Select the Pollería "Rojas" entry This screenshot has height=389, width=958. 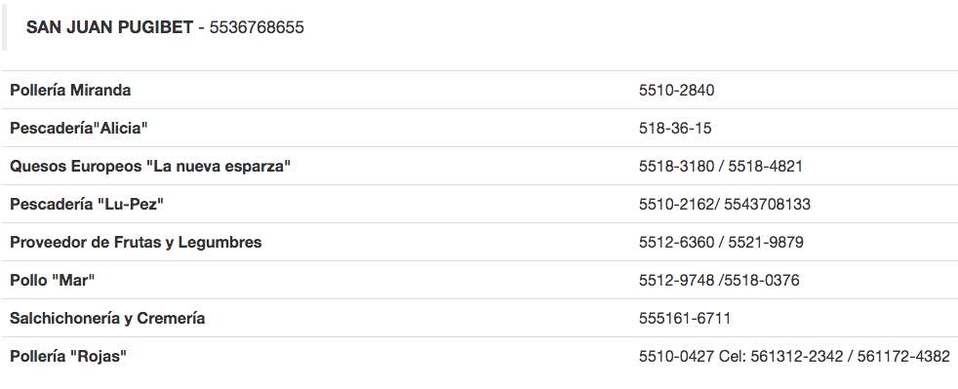[x=68, y=356]
